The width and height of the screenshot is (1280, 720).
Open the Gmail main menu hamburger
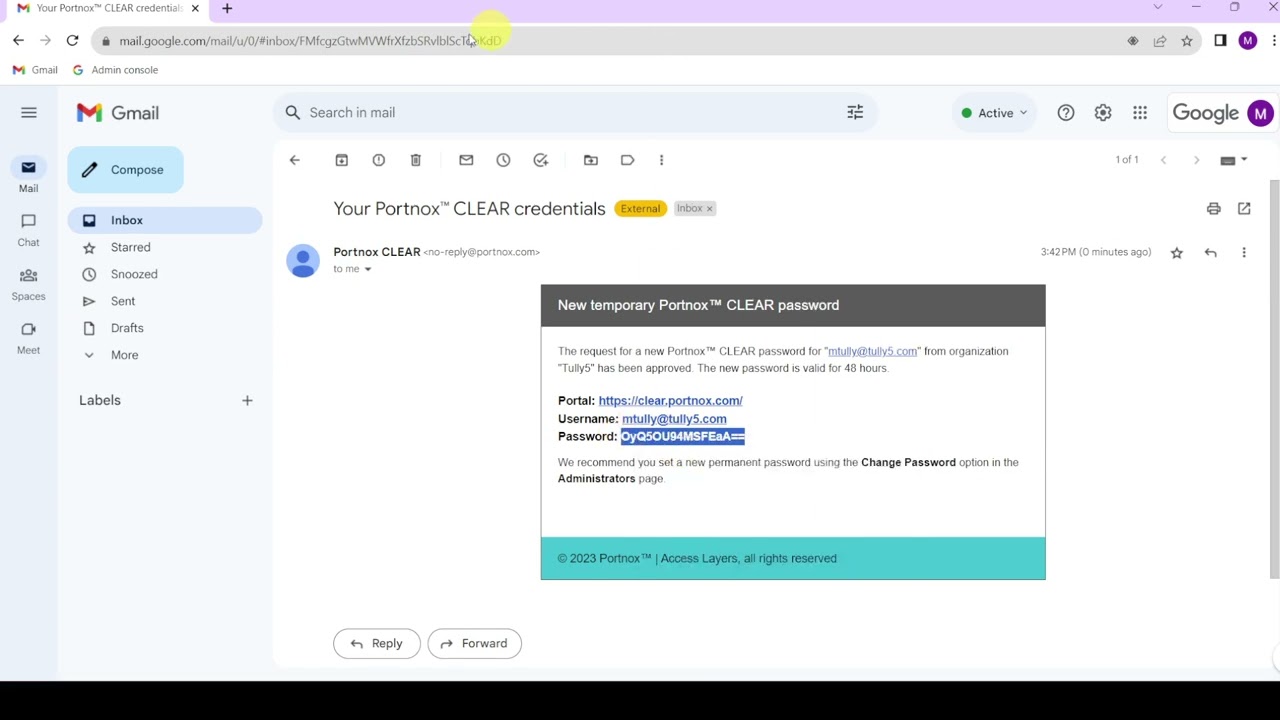pyautogui.click(x=29, y=113)
